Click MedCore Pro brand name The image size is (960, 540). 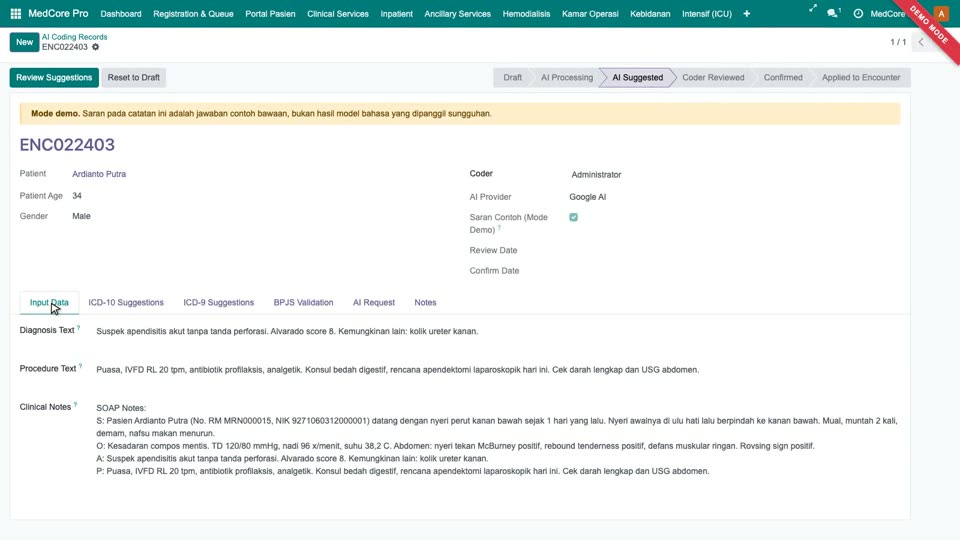[58, 13]
